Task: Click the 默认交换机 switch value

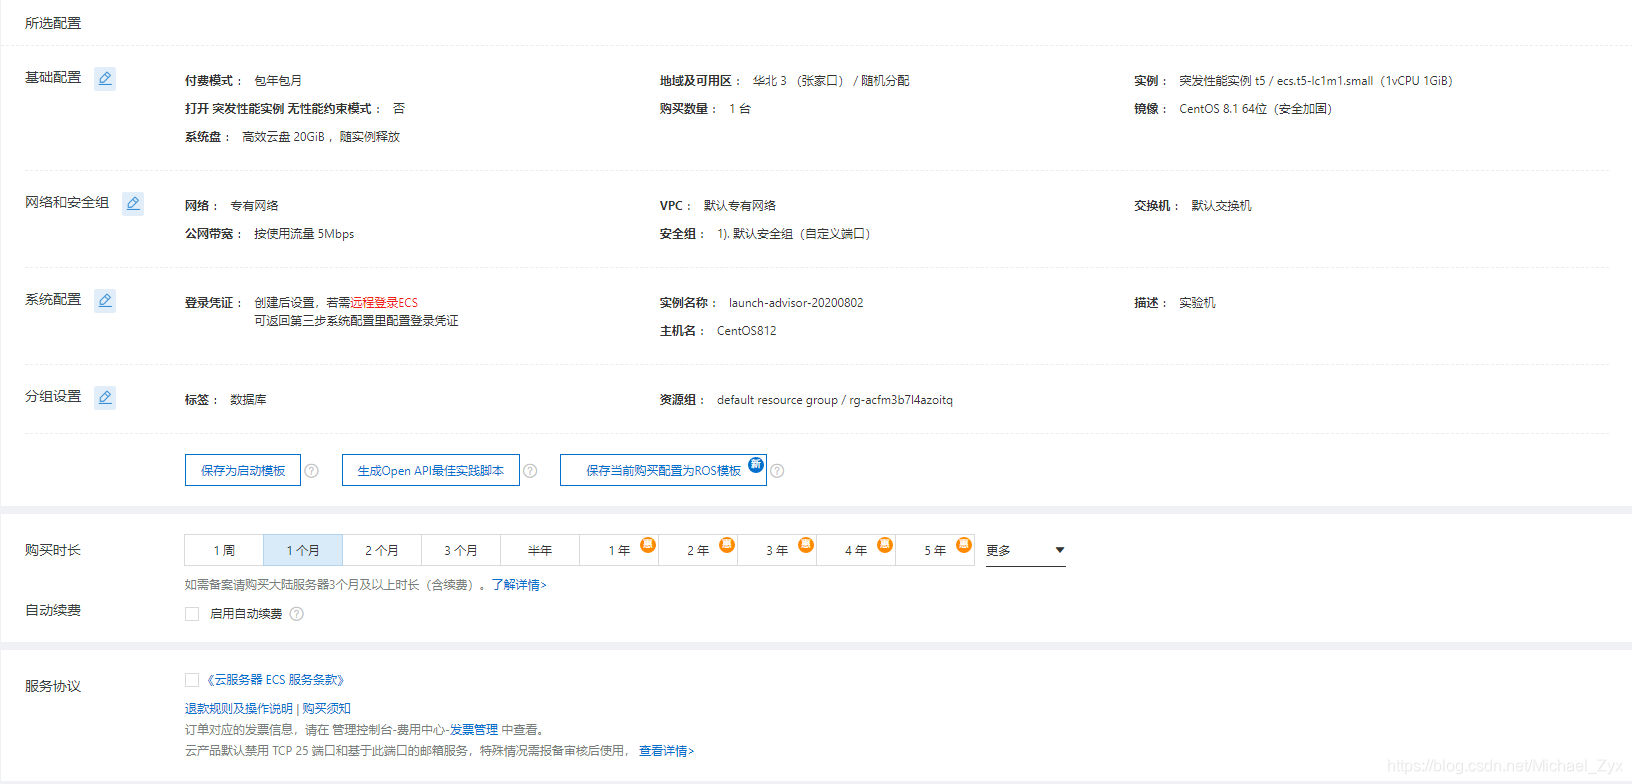Action: (1221, 206)
